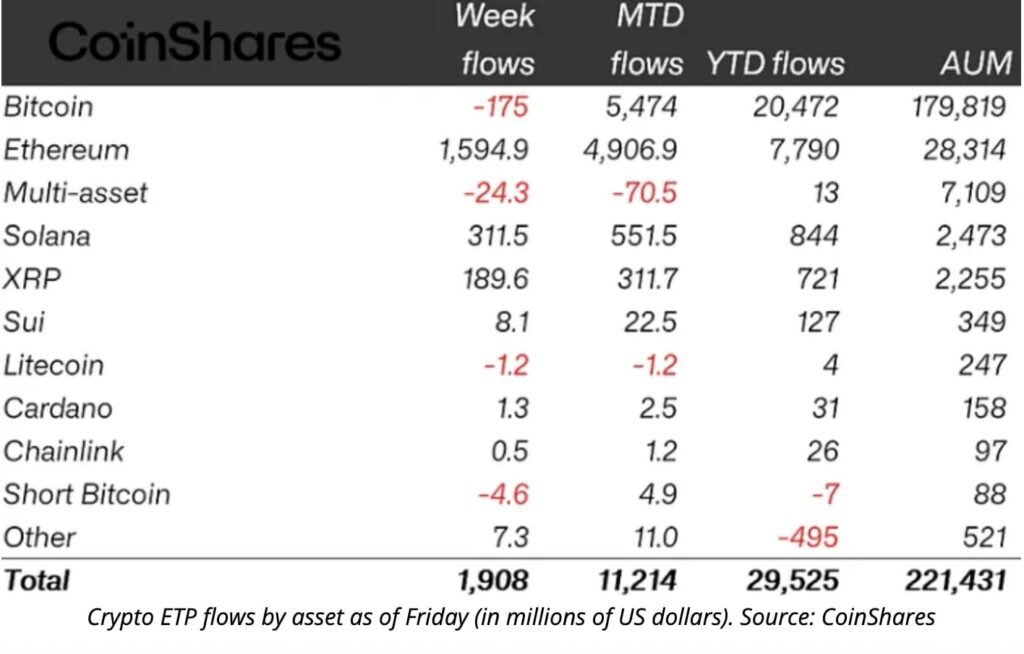Click the Chainlink row label

64,451
